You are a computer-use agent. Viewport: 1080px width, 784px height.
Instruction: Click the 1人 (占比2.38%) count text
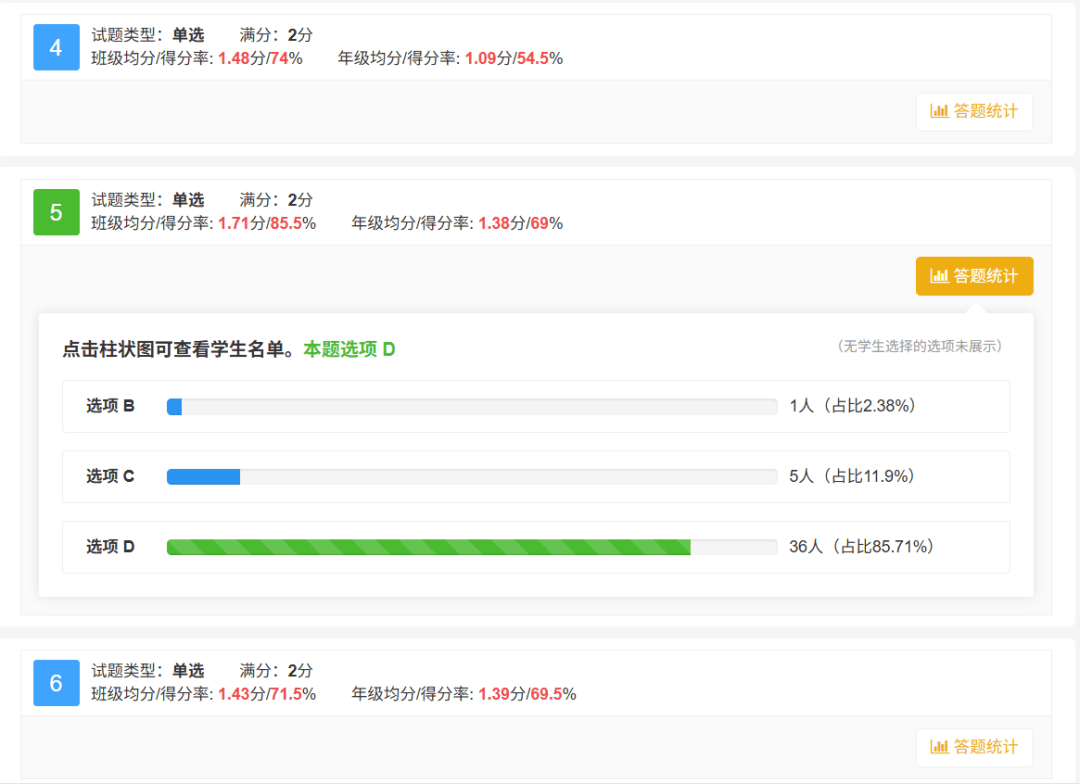click(x=852, y=406)
